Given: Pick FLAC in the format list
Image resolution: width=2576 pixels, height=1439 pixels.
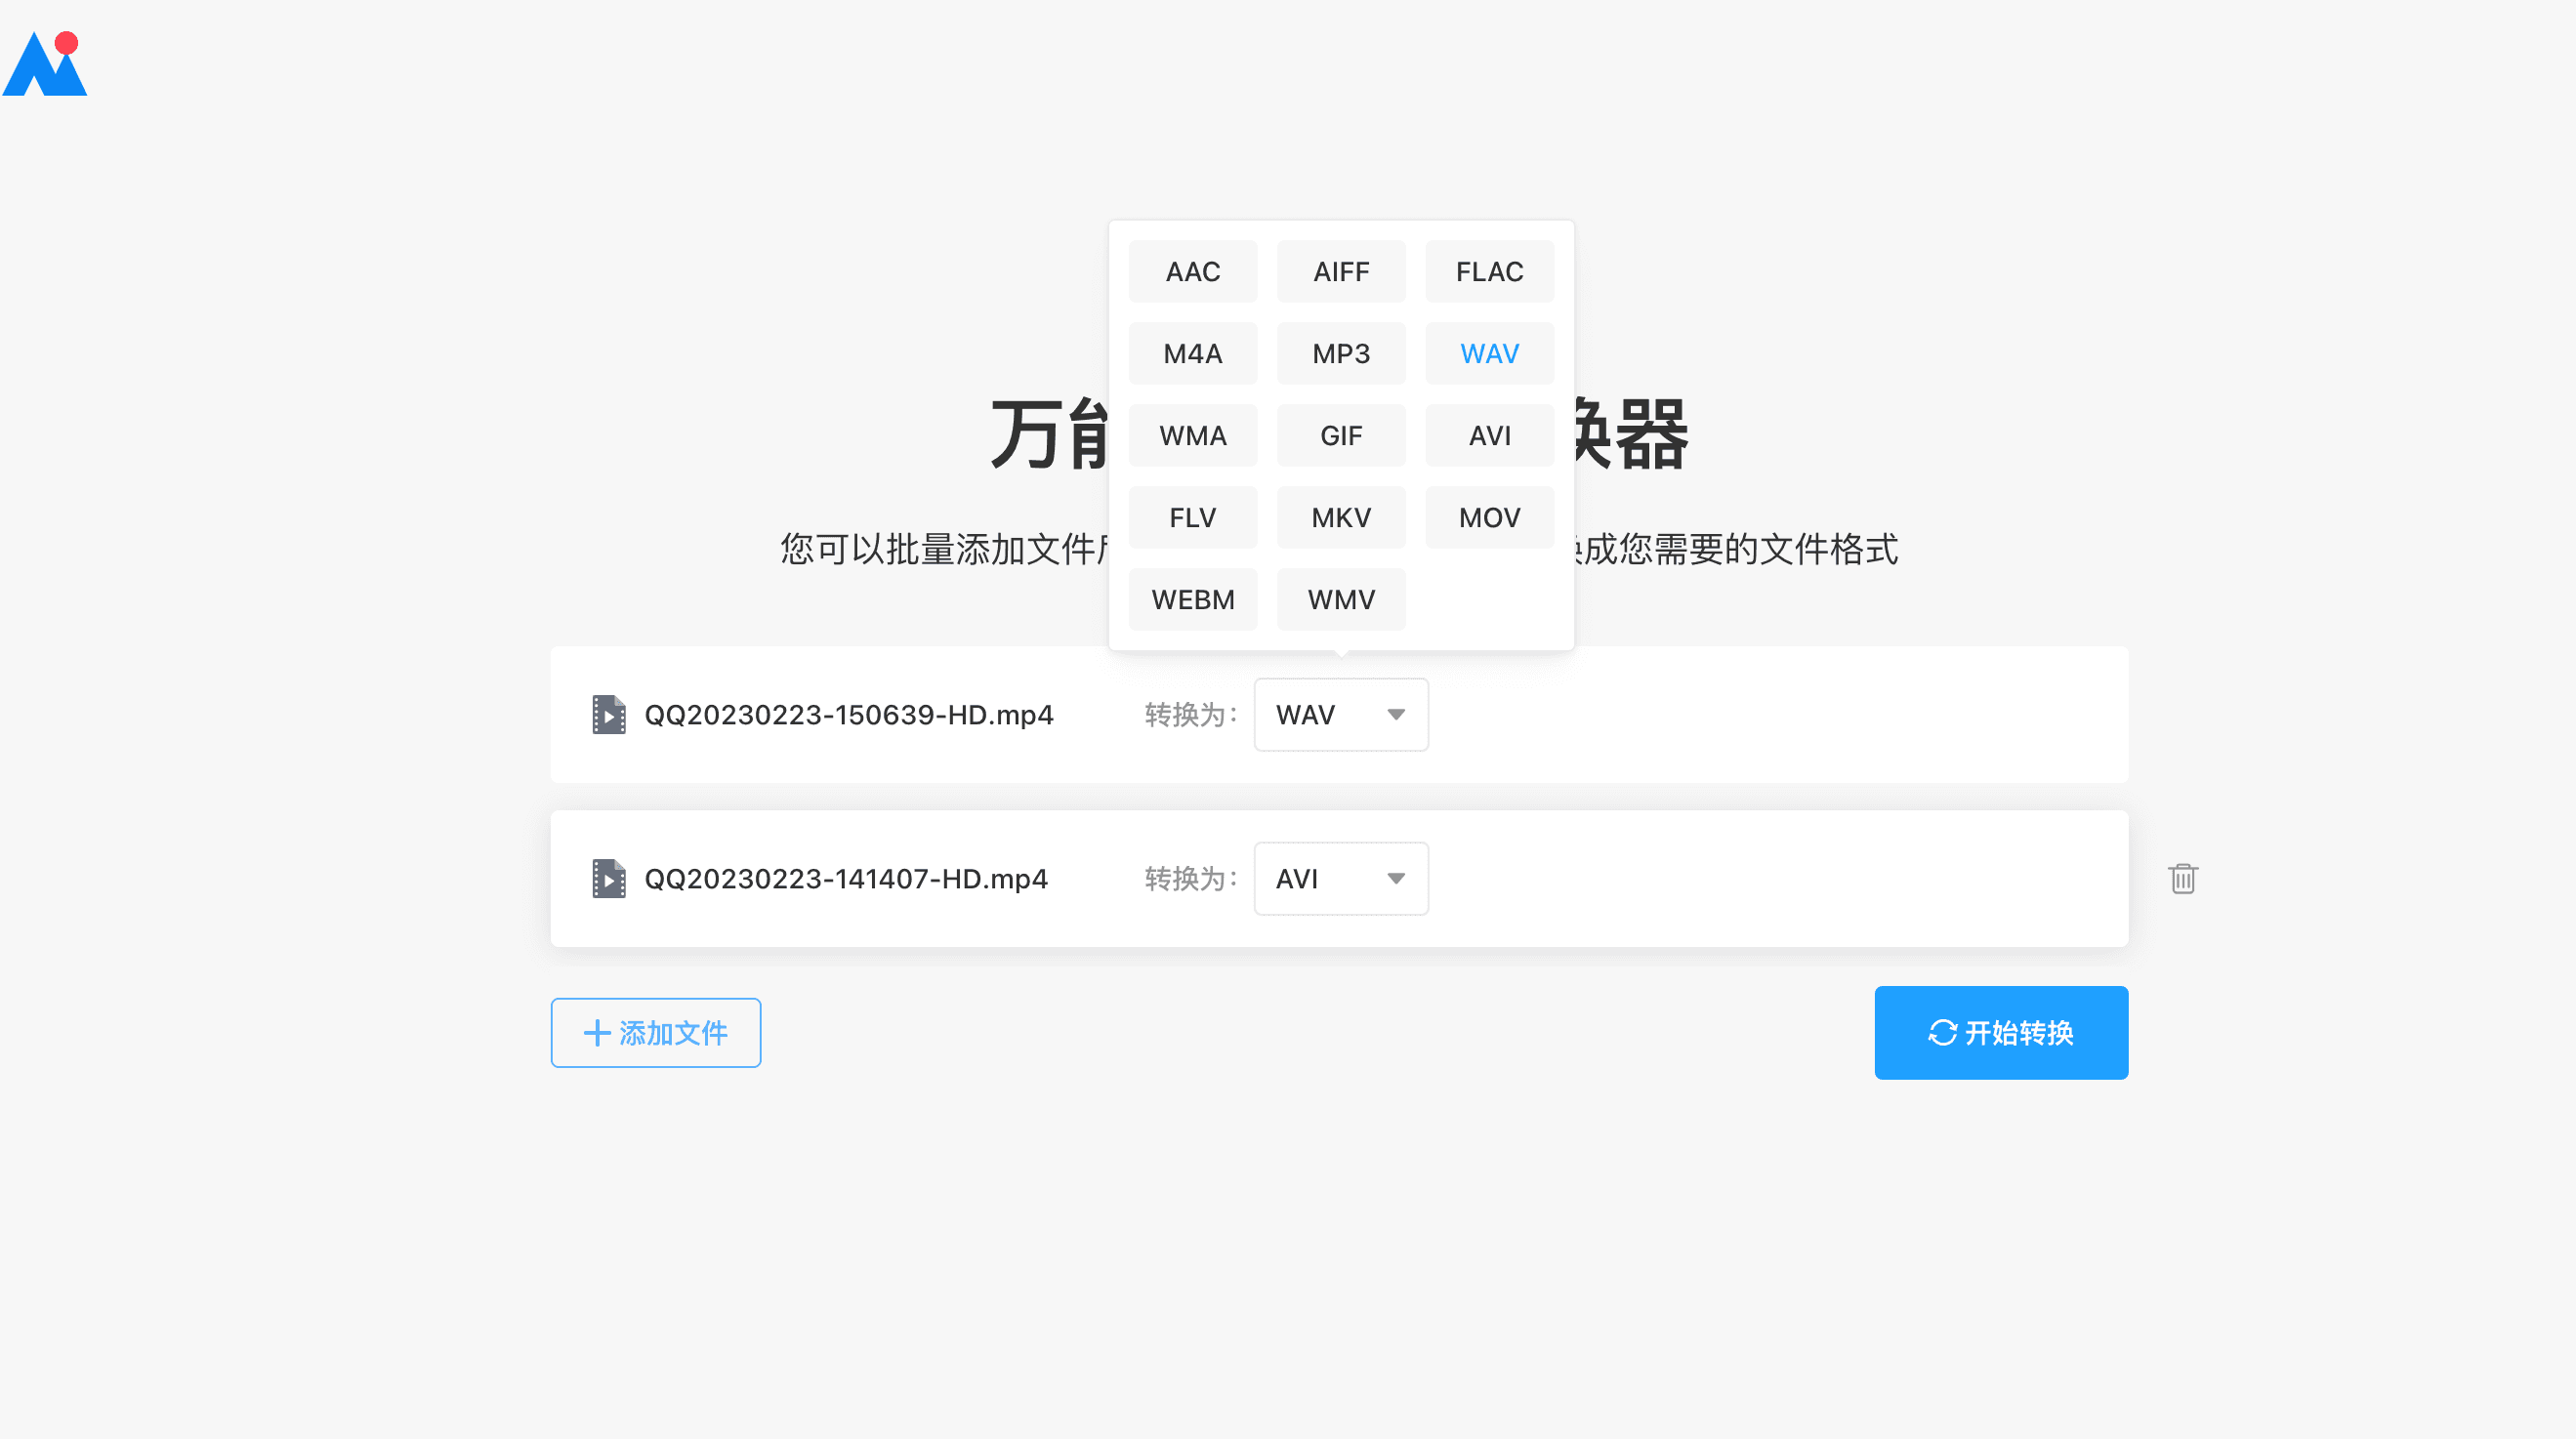Looking at the screenshot, I should (x=1488, y=272).
